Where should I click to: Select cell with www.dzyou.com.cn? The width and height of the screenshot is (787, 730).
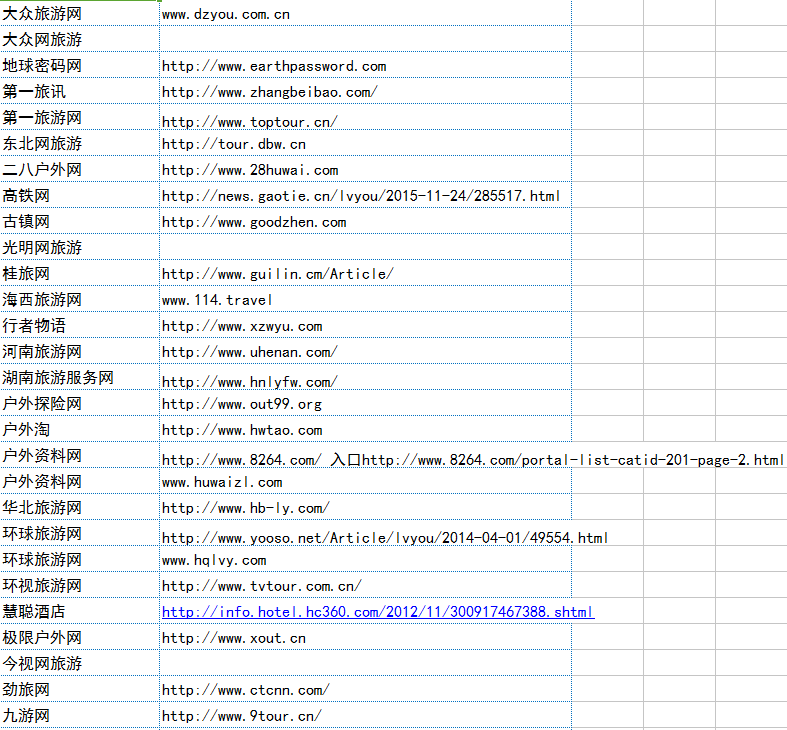(365, 13)
